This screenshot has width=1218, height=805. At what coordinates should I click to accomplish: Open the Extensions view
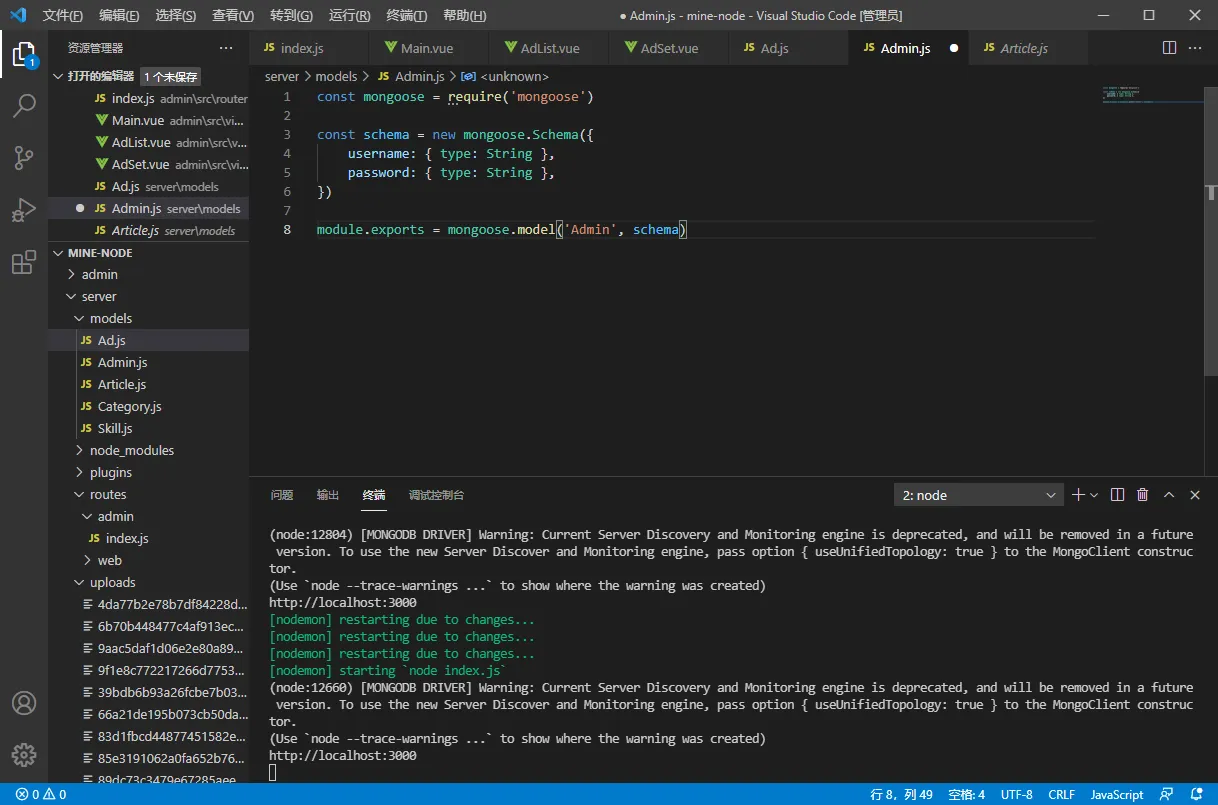tap(24, 264)
